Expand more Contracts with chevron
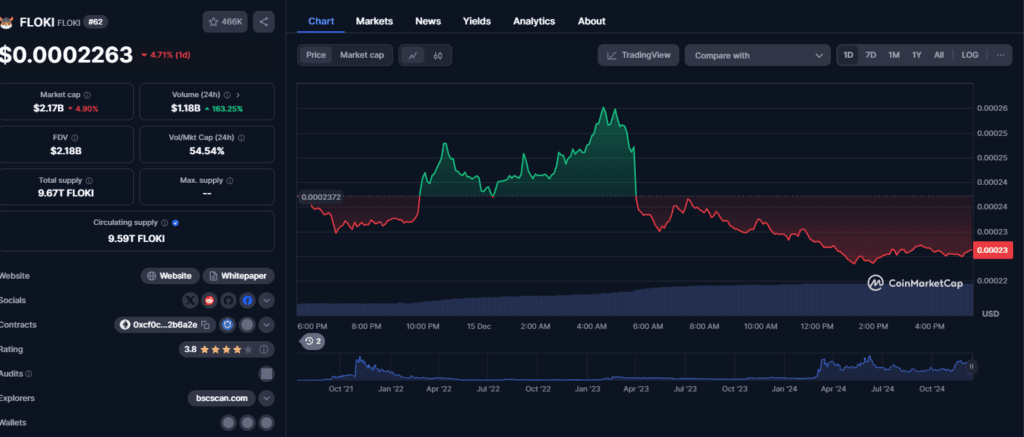The height and width of the screenshot is (437, 1024). click(x=266, y=325)
